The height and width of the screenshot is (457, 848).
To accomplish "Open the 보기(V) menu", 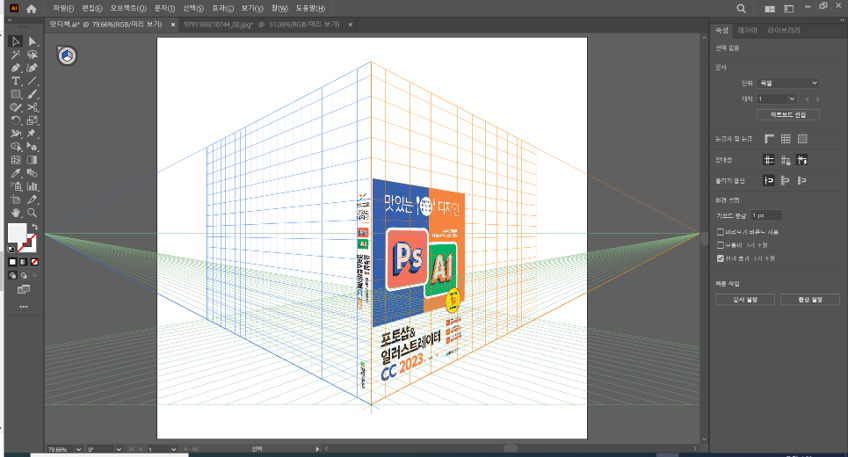I will (x=252, y=8).
